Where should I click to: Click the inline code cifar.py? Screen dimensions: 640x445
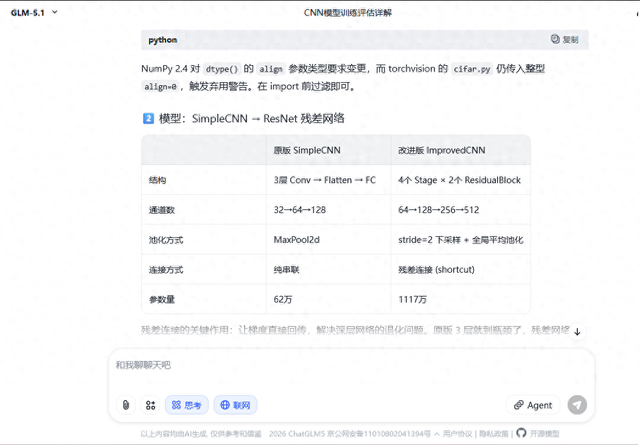click(472, 69)
